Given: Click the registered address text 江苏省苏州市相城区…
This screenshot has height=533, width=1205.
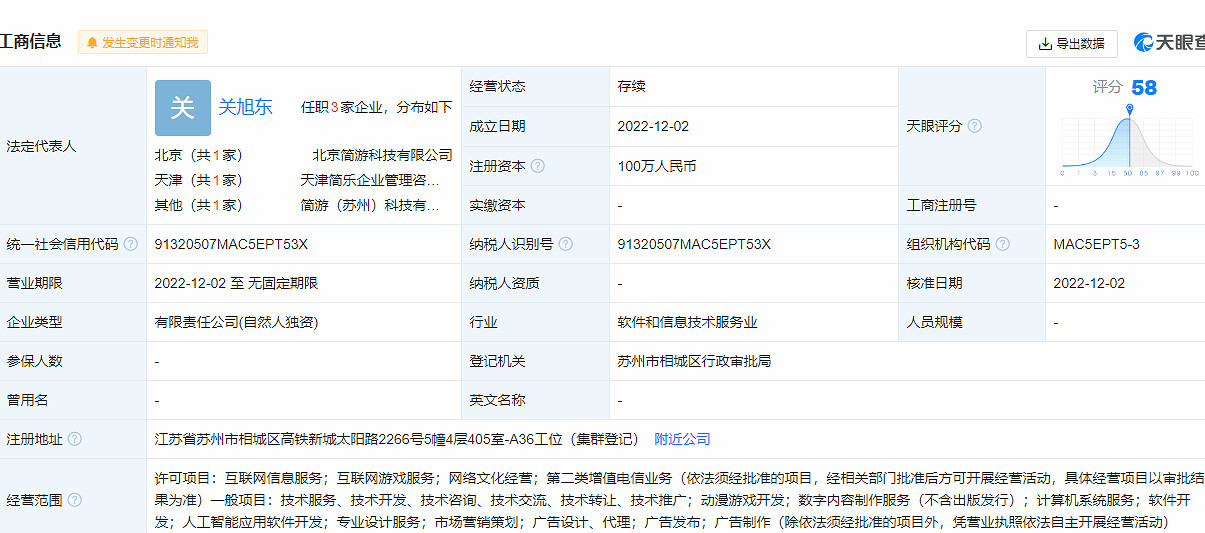Looking at the screenshot, I should click(396, 439).
